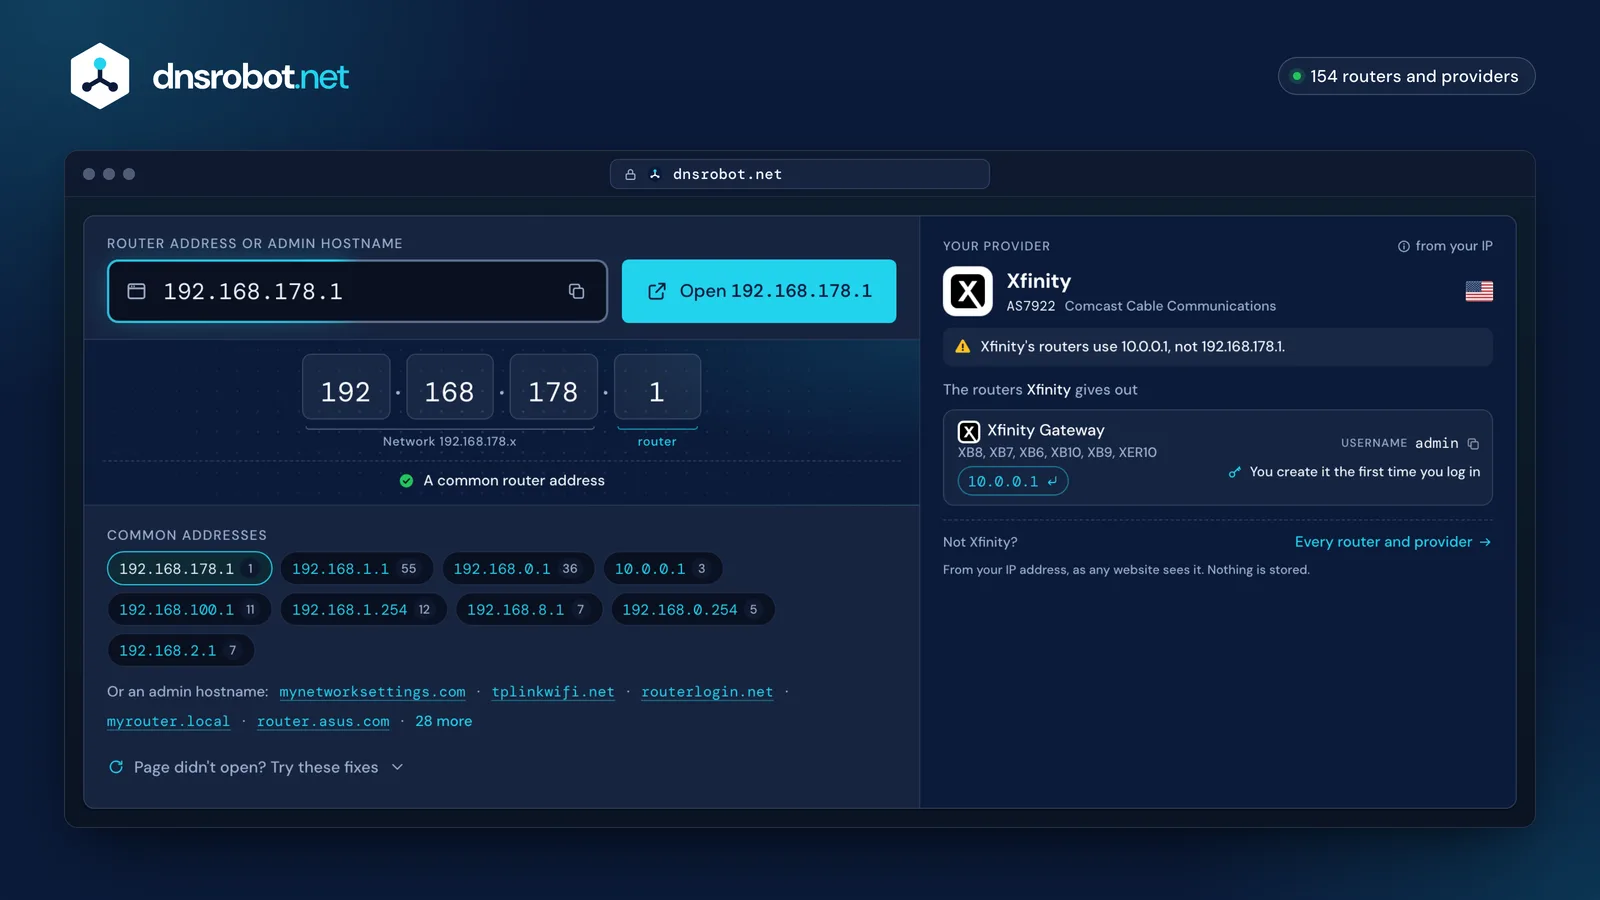1600x900 pixels.
Task: Show 28 more admin hostnames
Action: tap(444, 721)
